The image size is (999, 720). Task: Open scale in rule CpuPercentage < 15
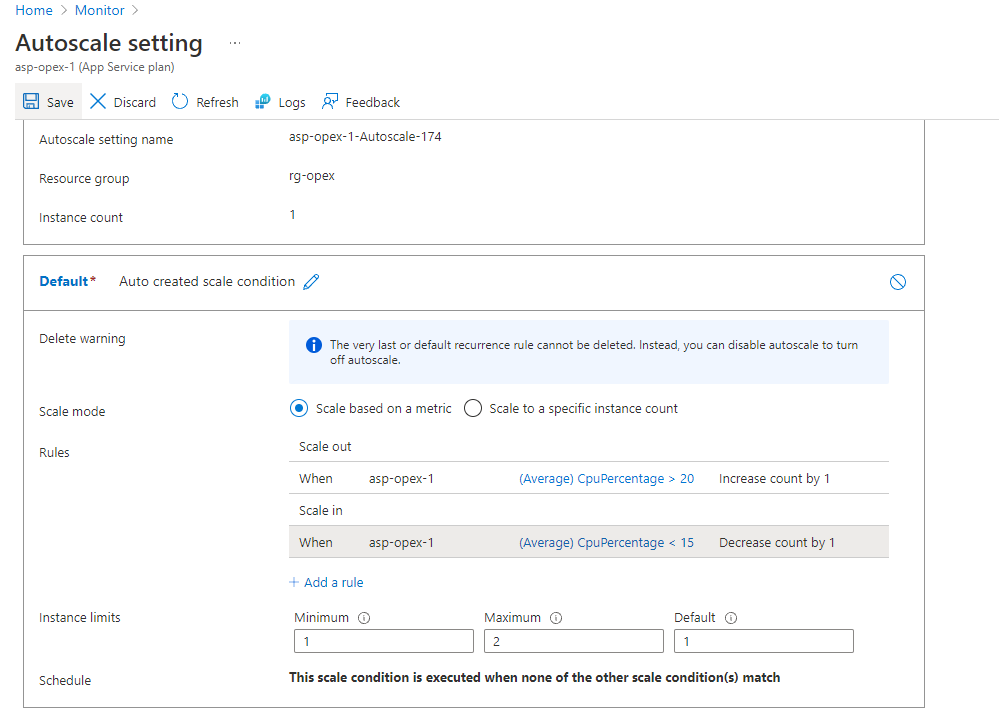(x=607, y=543)
